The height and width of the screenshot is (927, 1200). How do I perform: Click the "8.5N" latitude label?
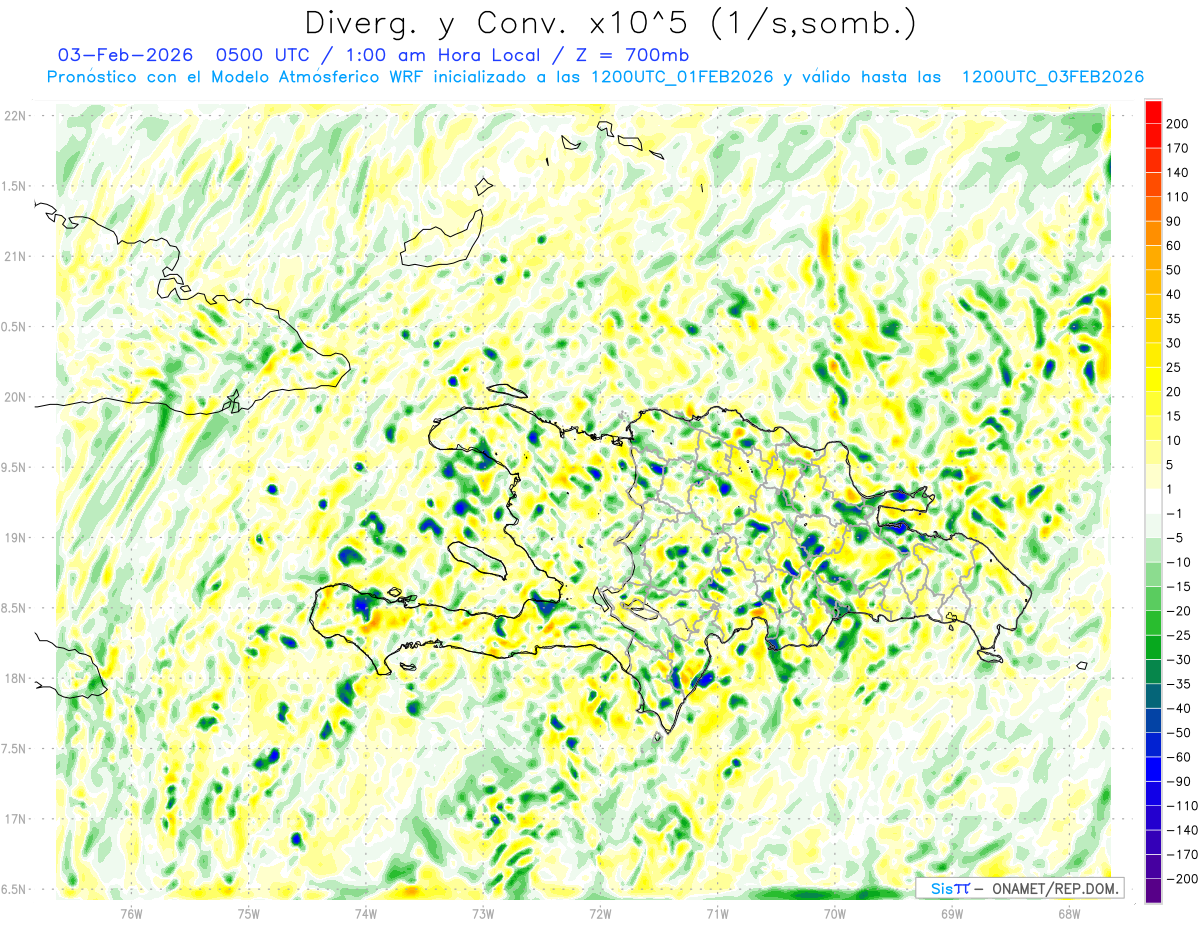(14, 608)
